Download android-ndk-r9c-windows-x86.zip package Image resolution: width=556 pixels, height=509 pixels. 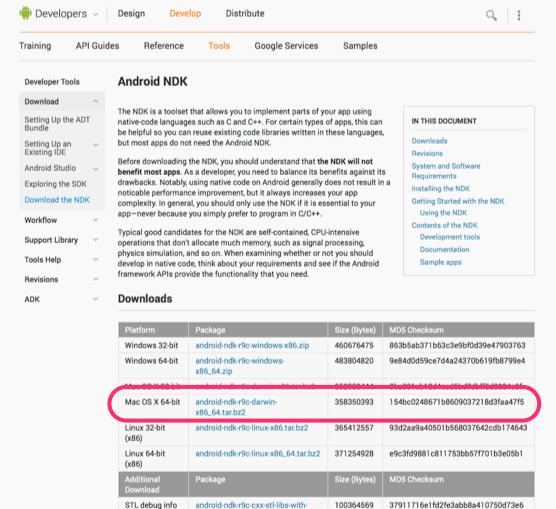252,345
